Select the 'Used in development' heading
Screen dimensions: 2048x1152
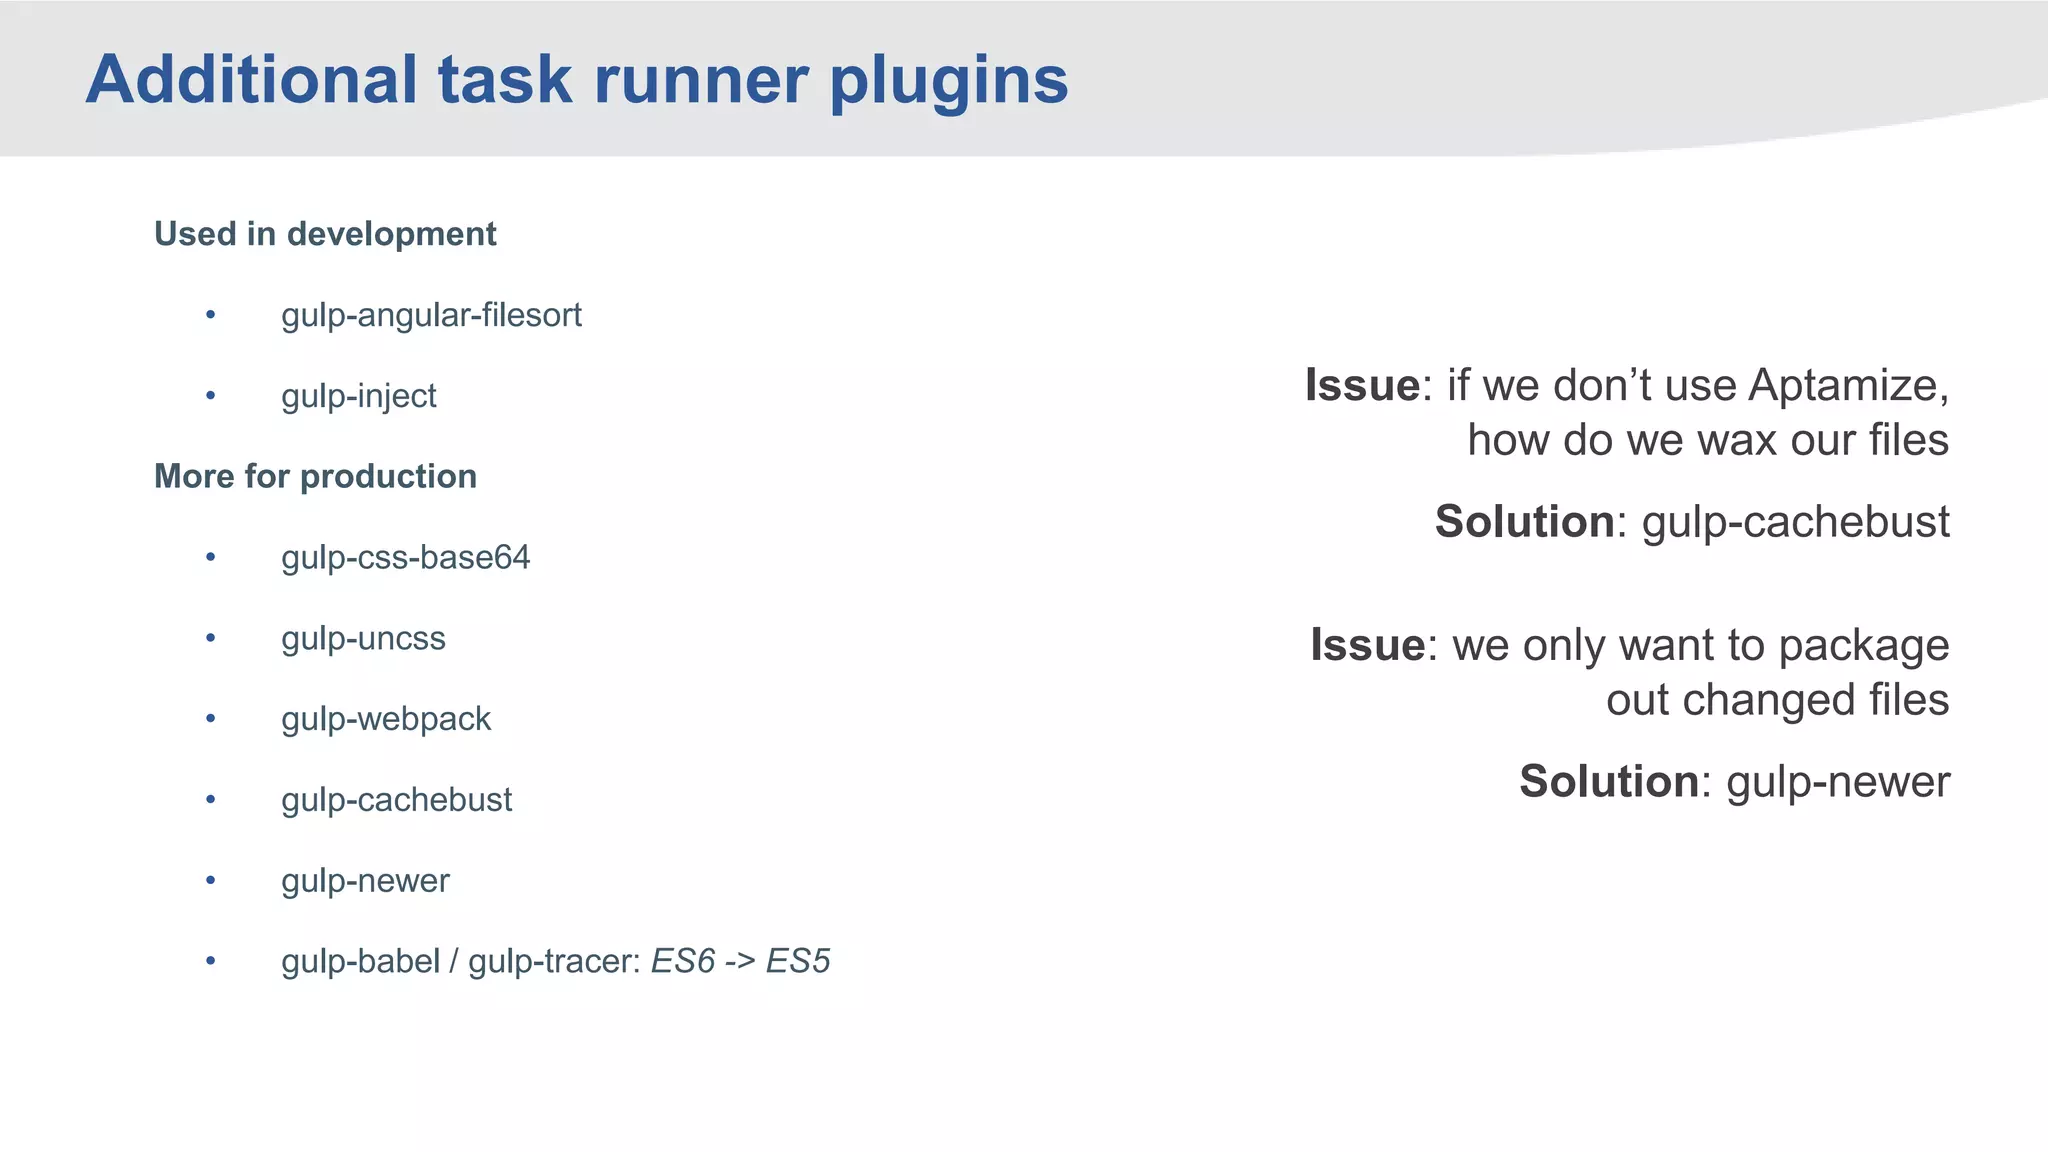tap(325, 234)
